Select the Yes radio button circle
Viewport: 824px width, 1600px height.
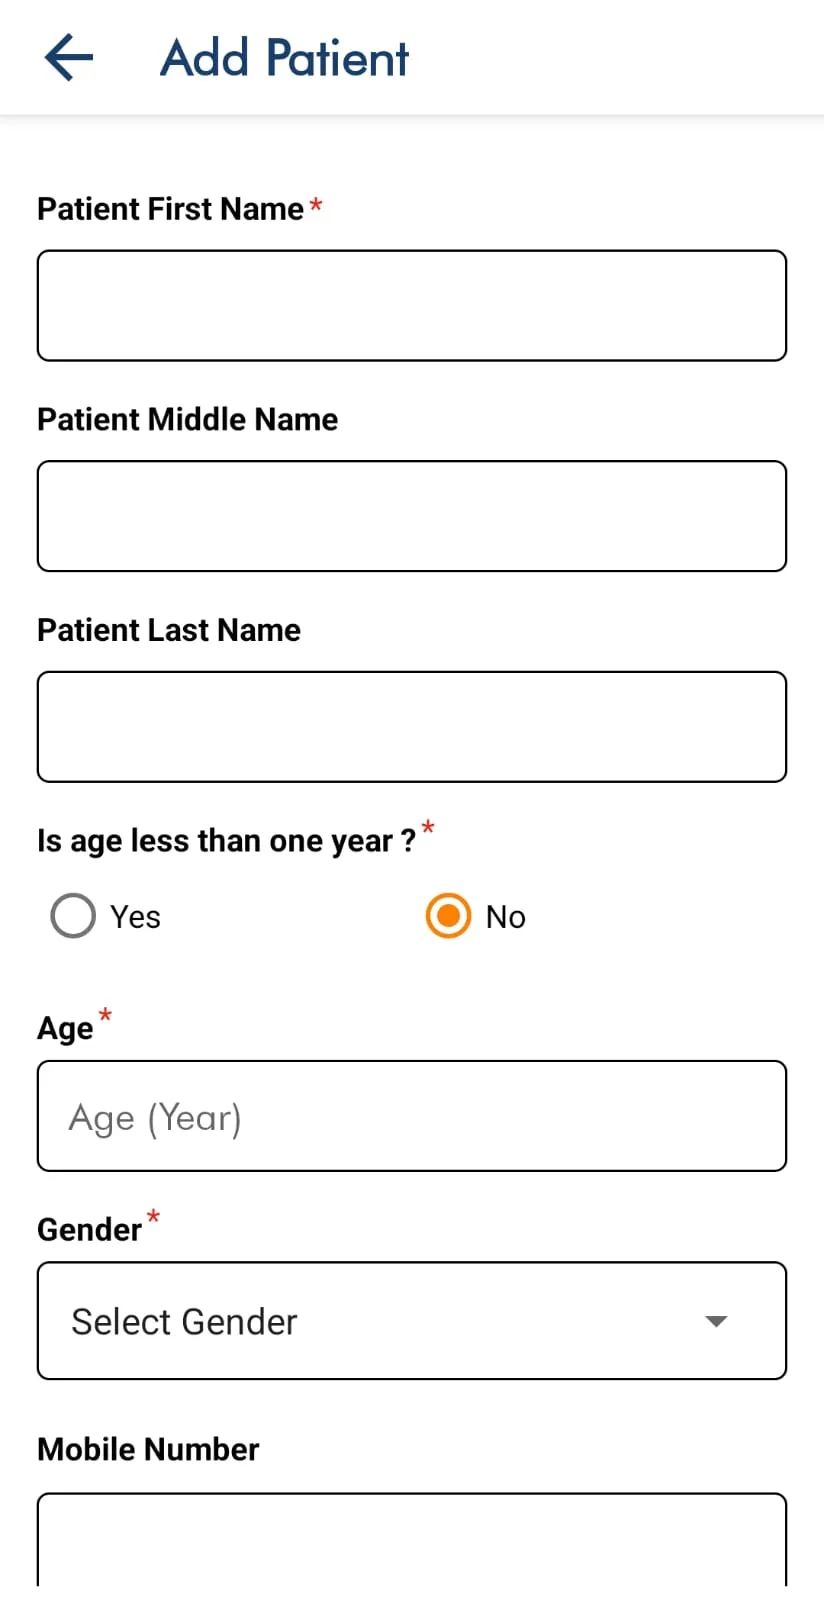(x=73, y=916)
